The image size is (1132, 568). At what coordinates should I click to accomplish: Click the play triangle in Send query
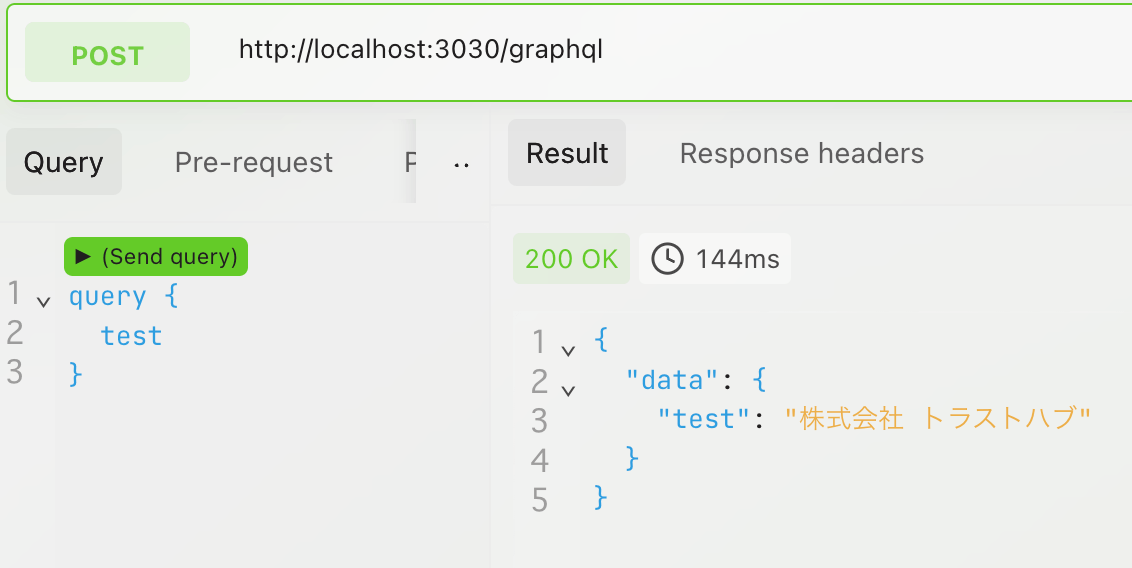pyautogui.click(x=83, y=256)
